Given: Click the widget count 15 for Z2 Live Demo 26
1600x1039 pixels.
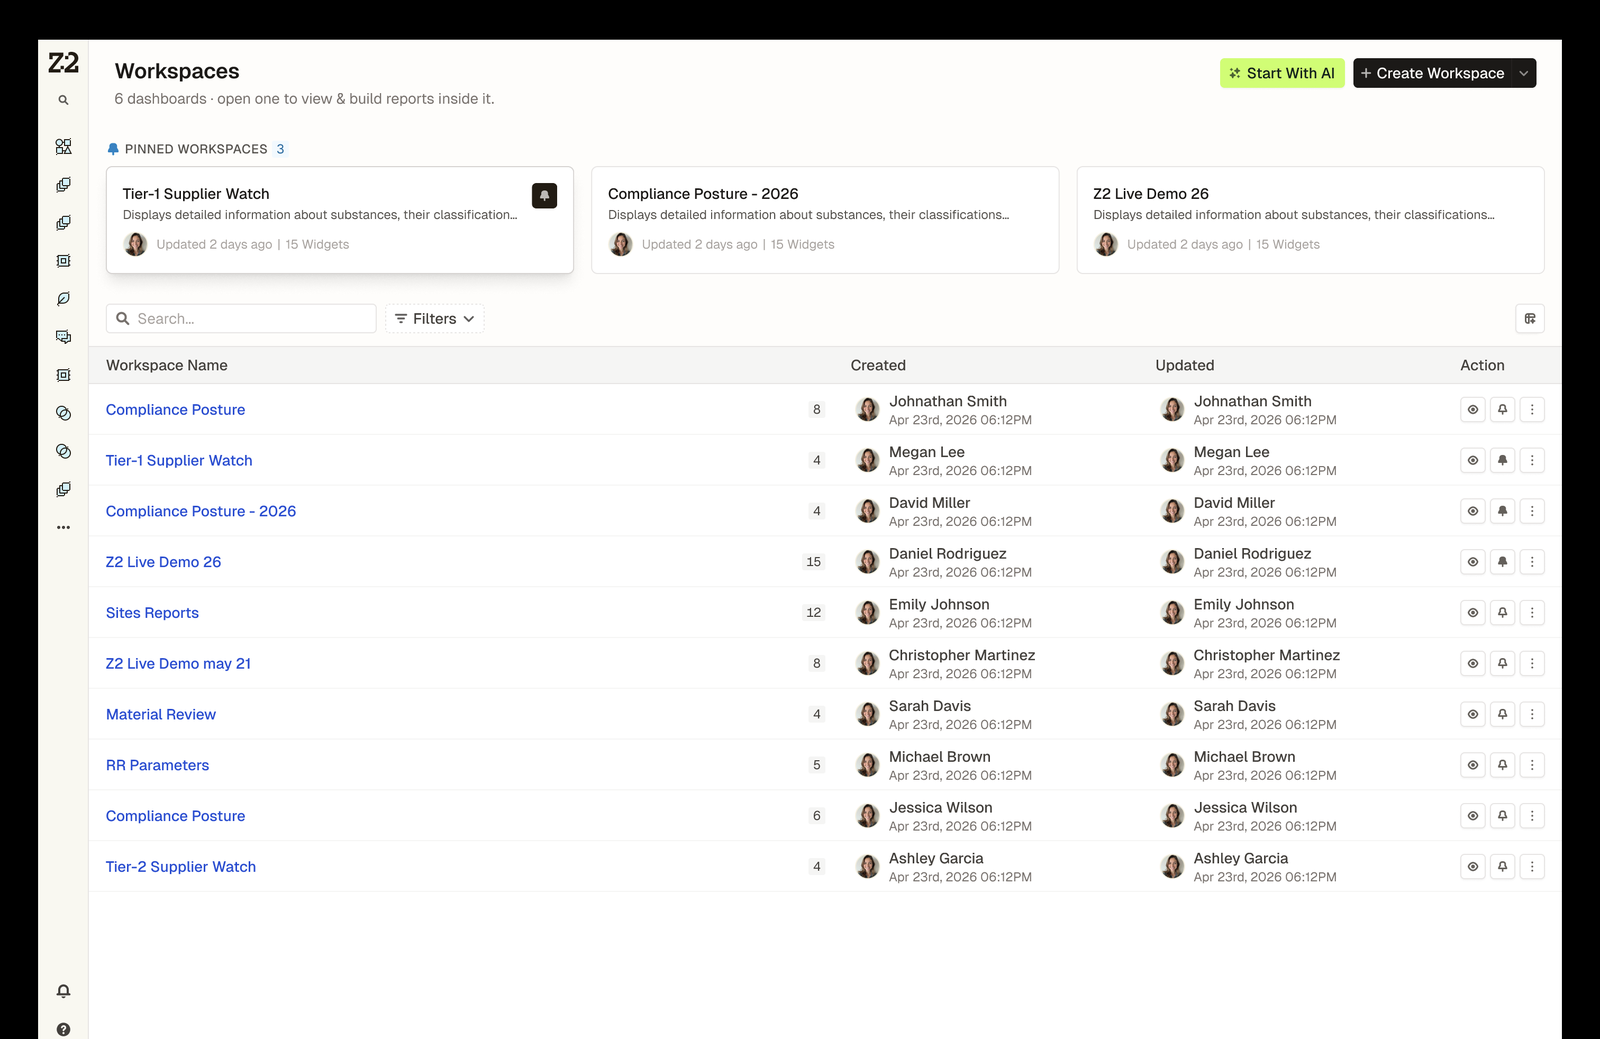Looking at the screenshot, I should pyautogui.click(x=814, y=562).
